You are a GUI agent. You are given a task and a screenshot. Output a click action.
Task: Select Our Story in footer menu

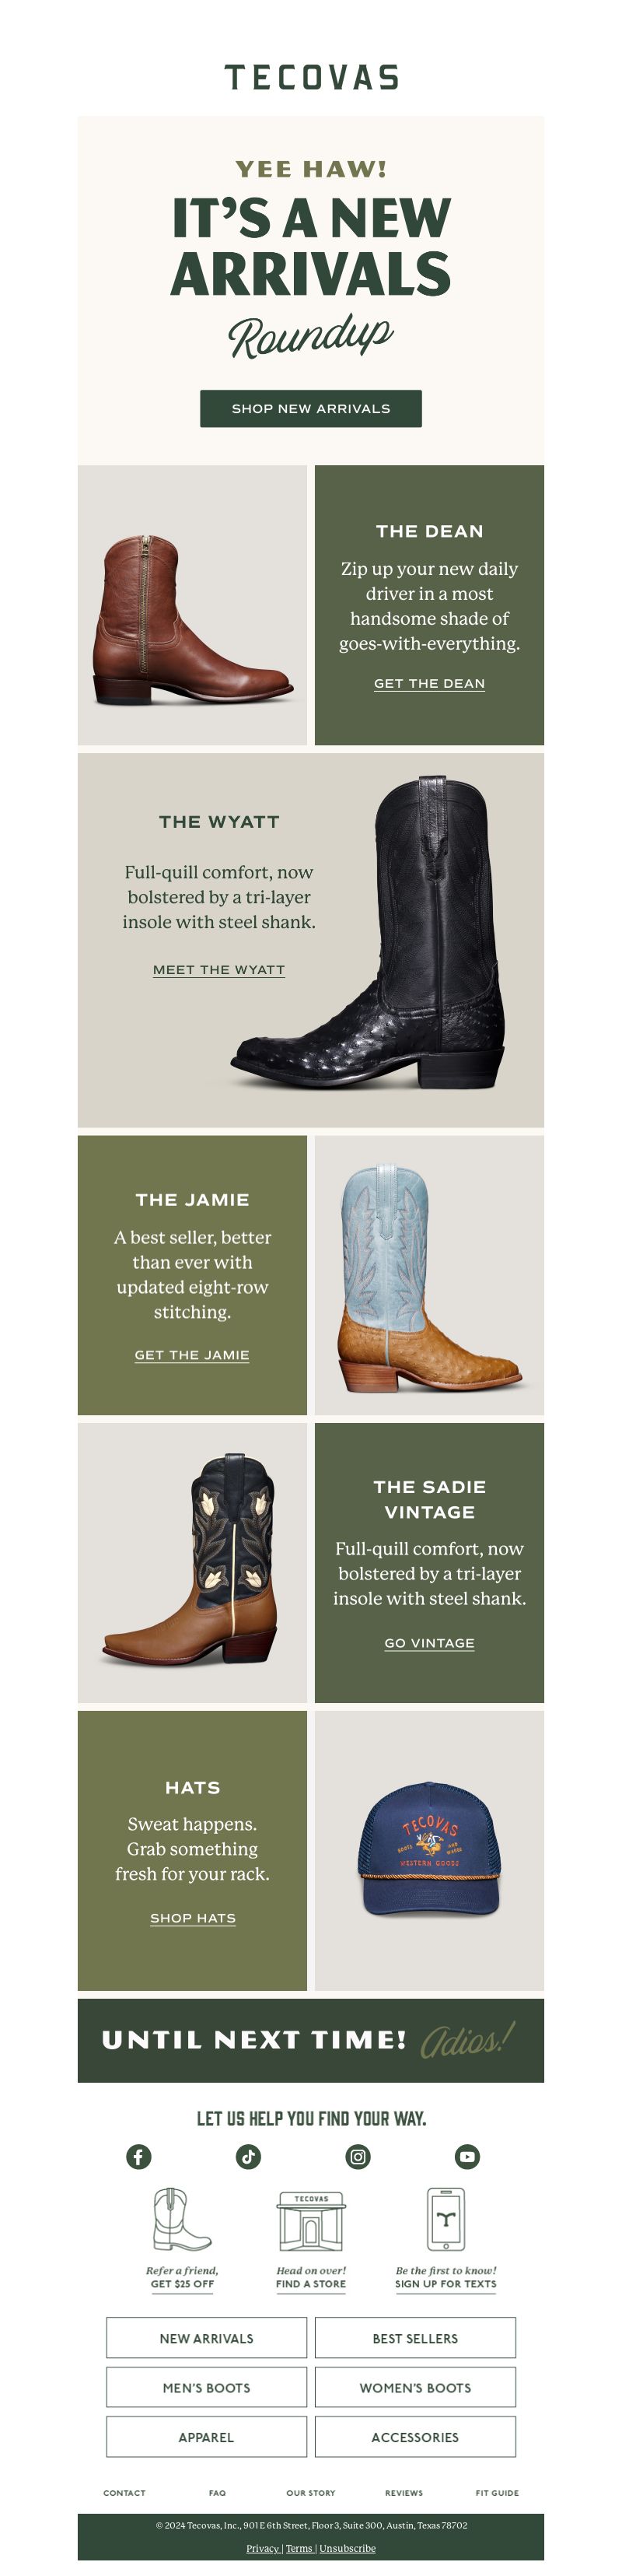pyautogui.click(x=311, y=2492)
